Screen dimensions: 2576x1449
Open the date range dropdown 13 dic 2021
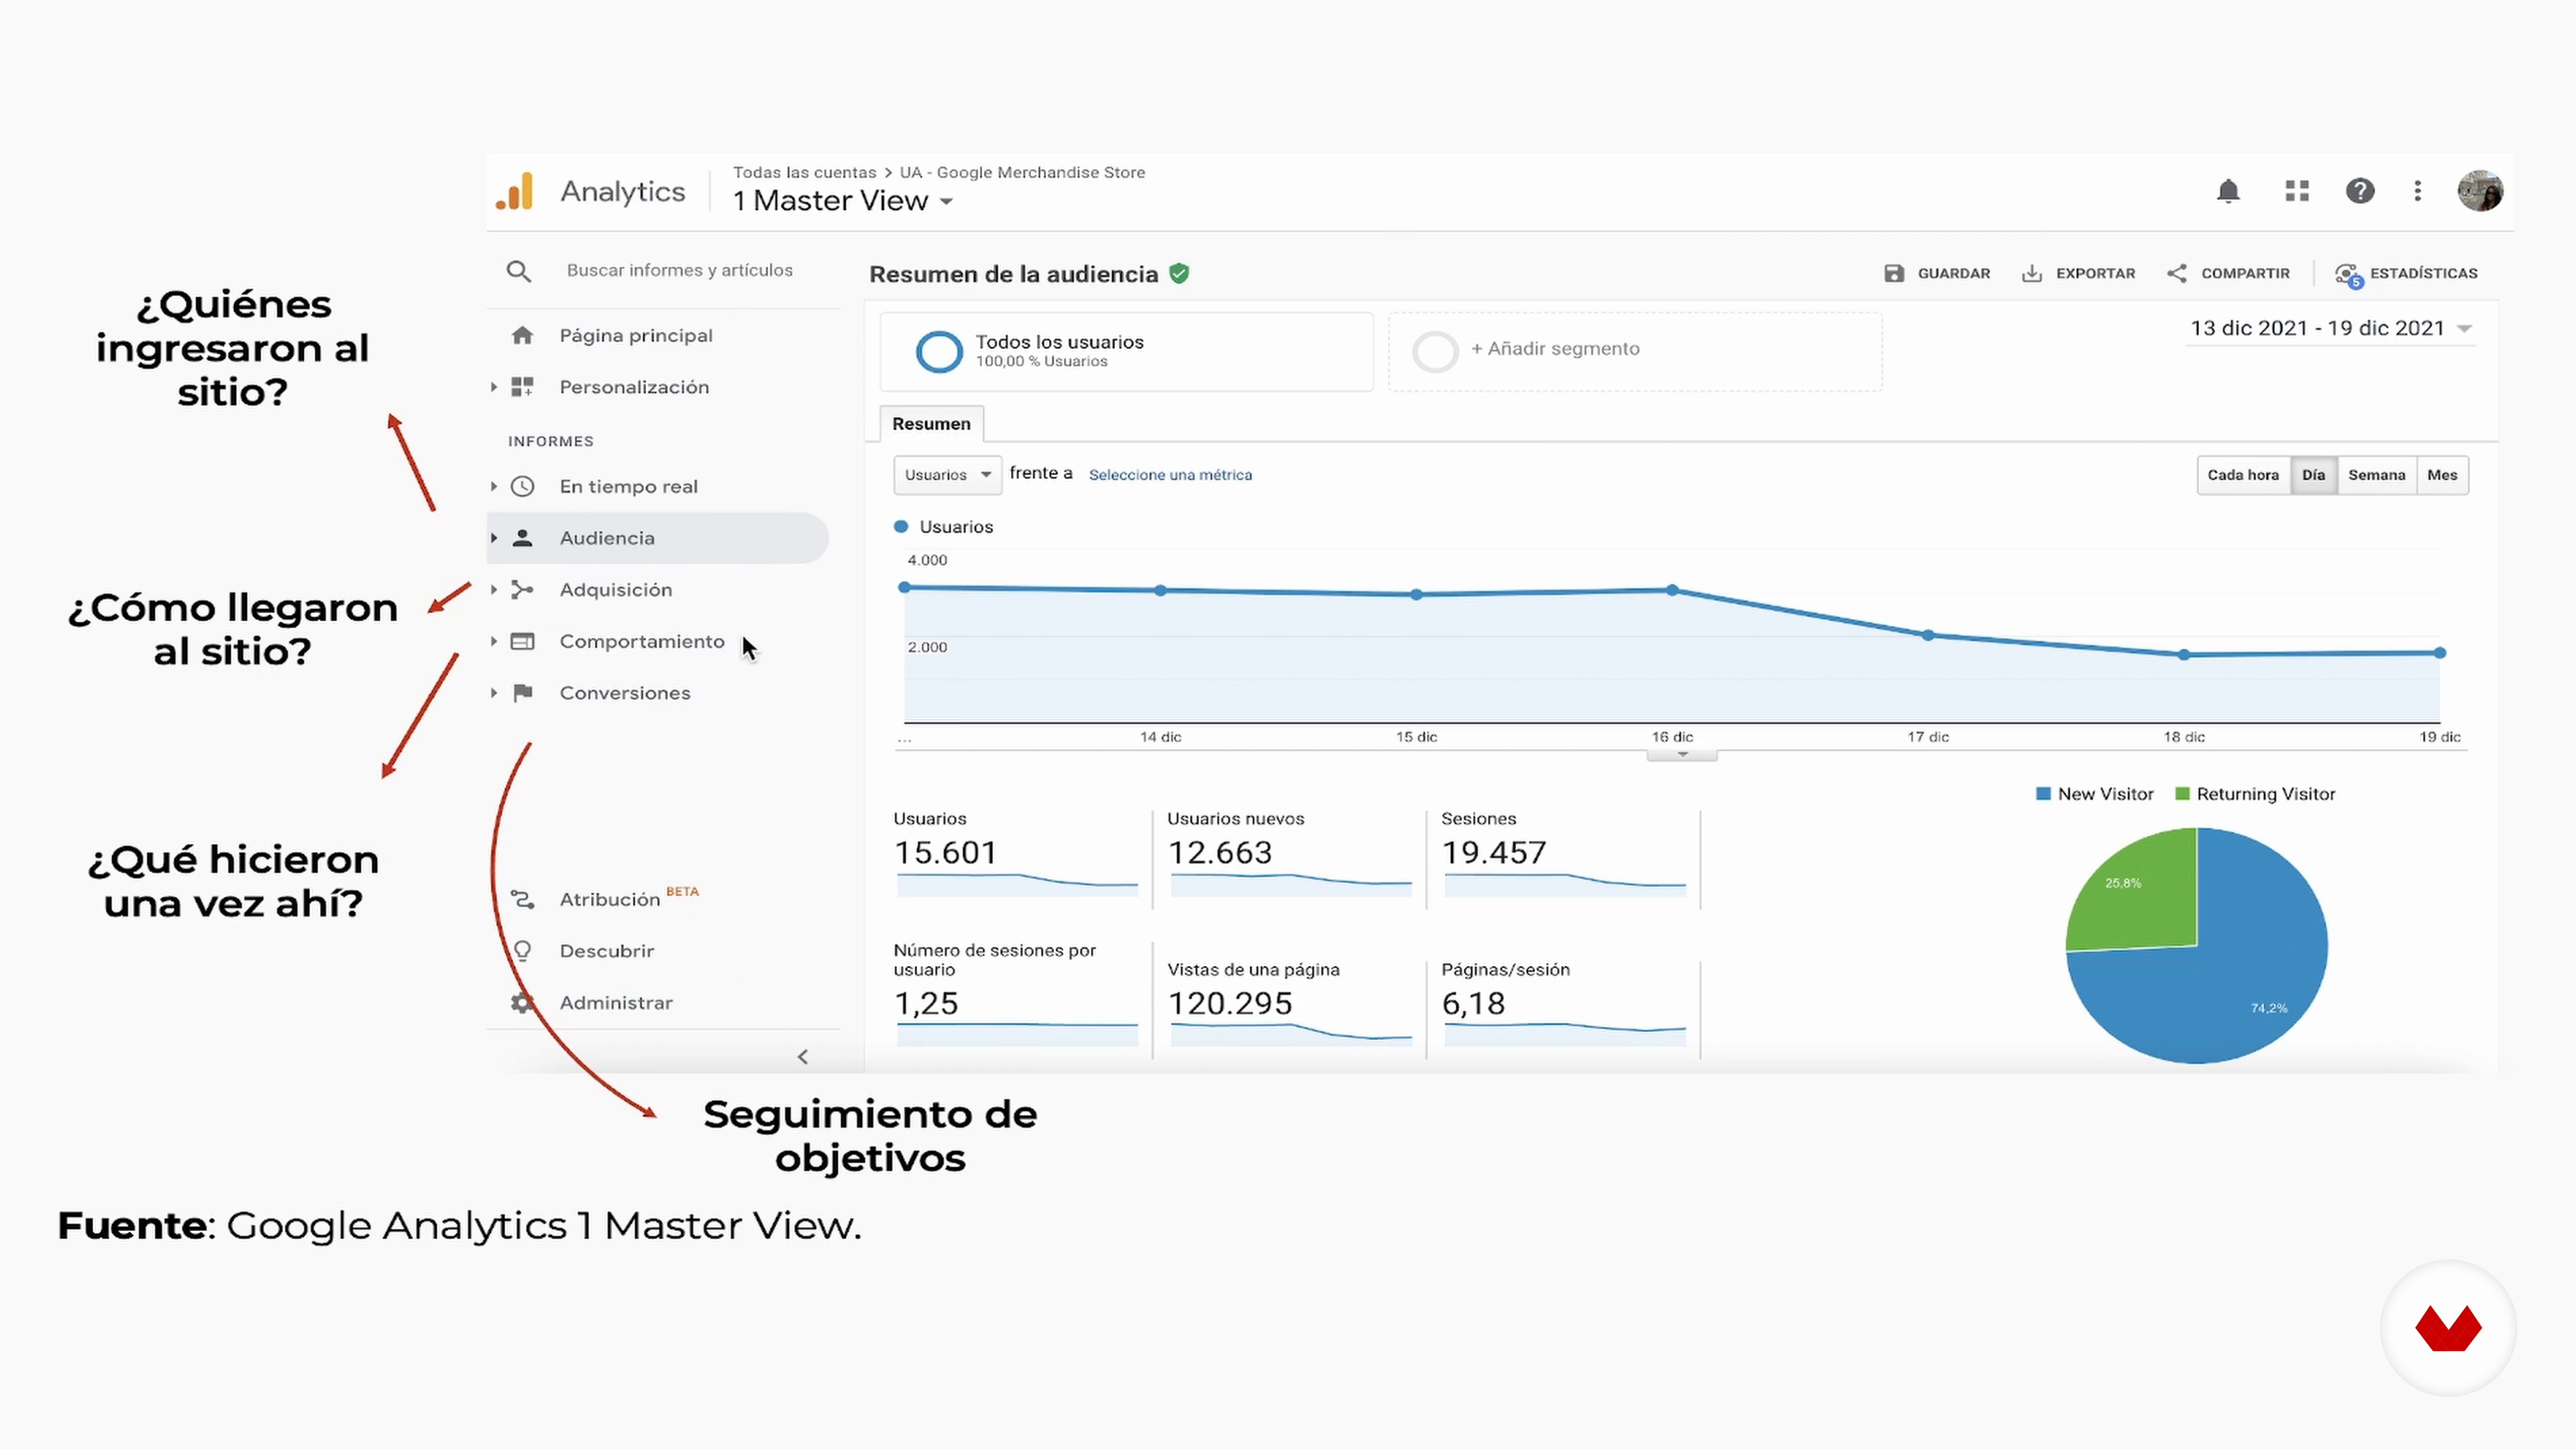click(2331, 328)
